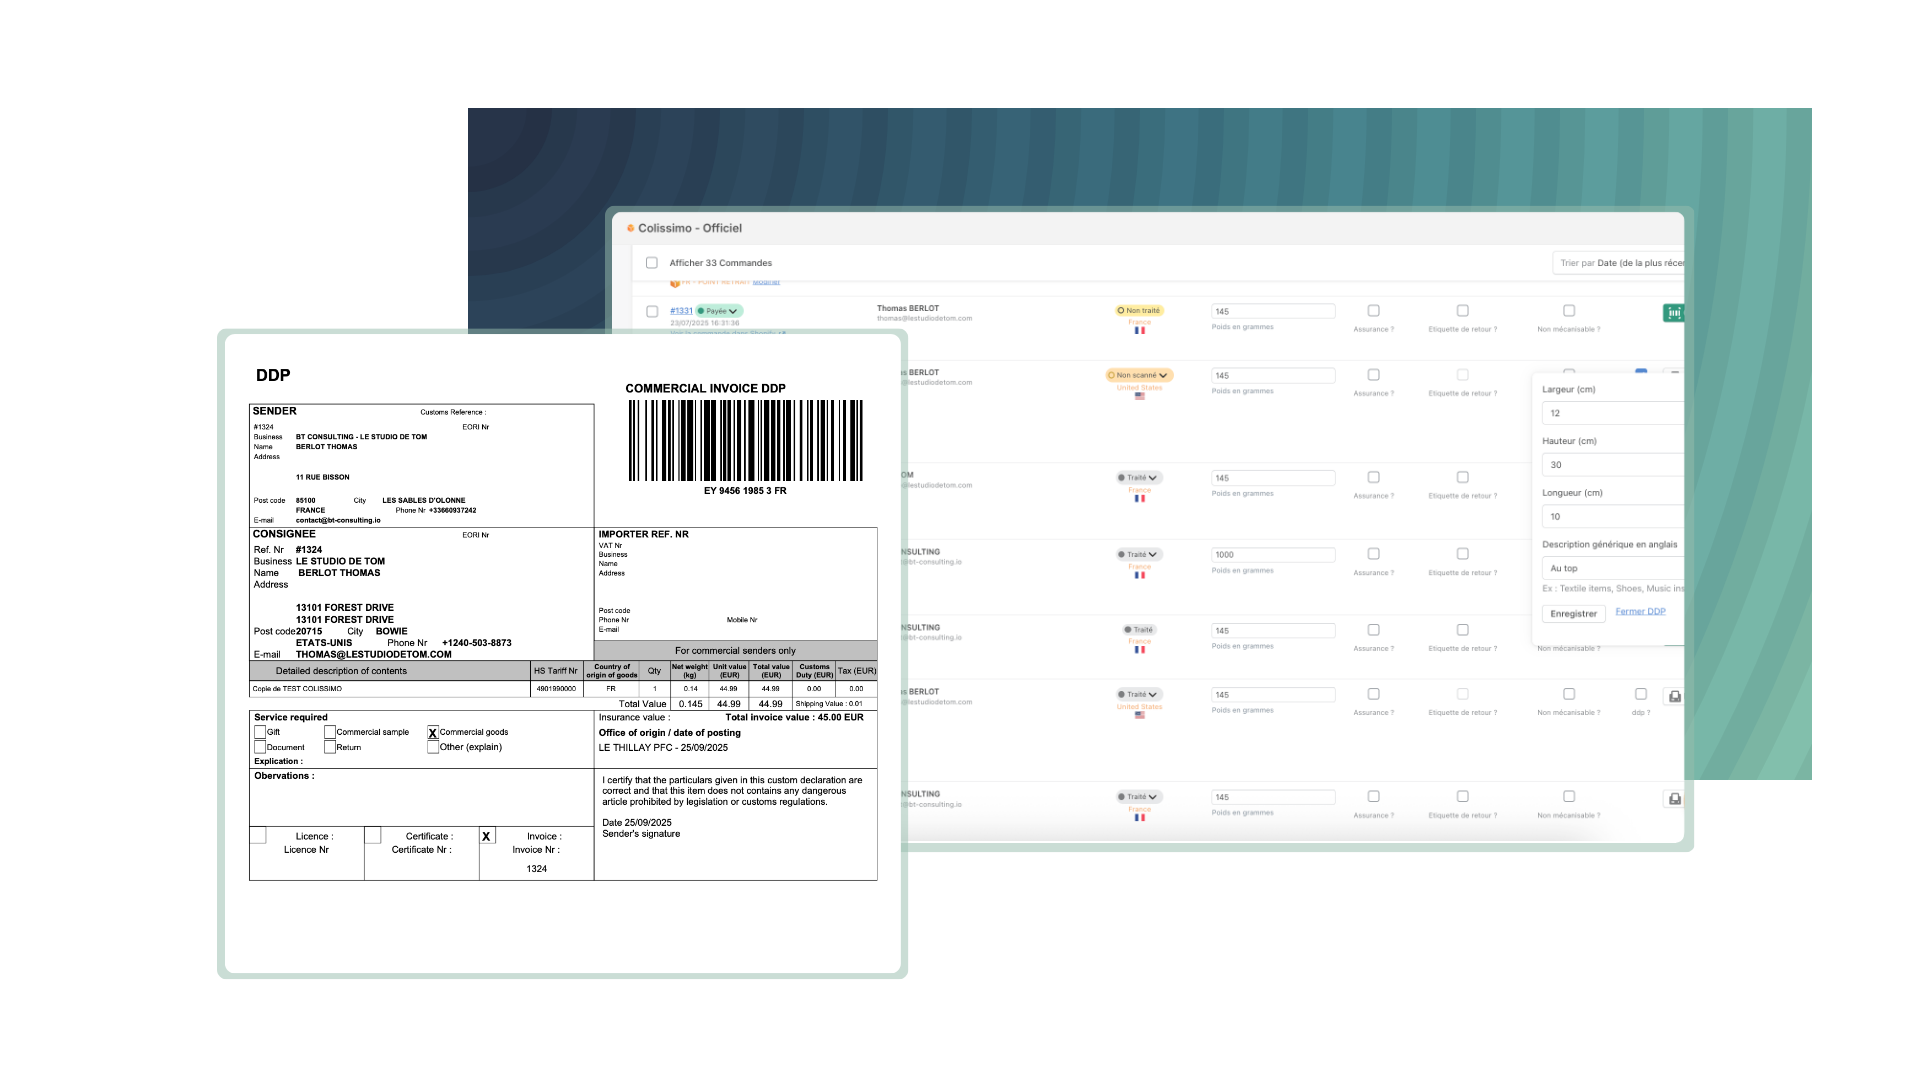Click the Fermer DDP link

point(1640,611)
